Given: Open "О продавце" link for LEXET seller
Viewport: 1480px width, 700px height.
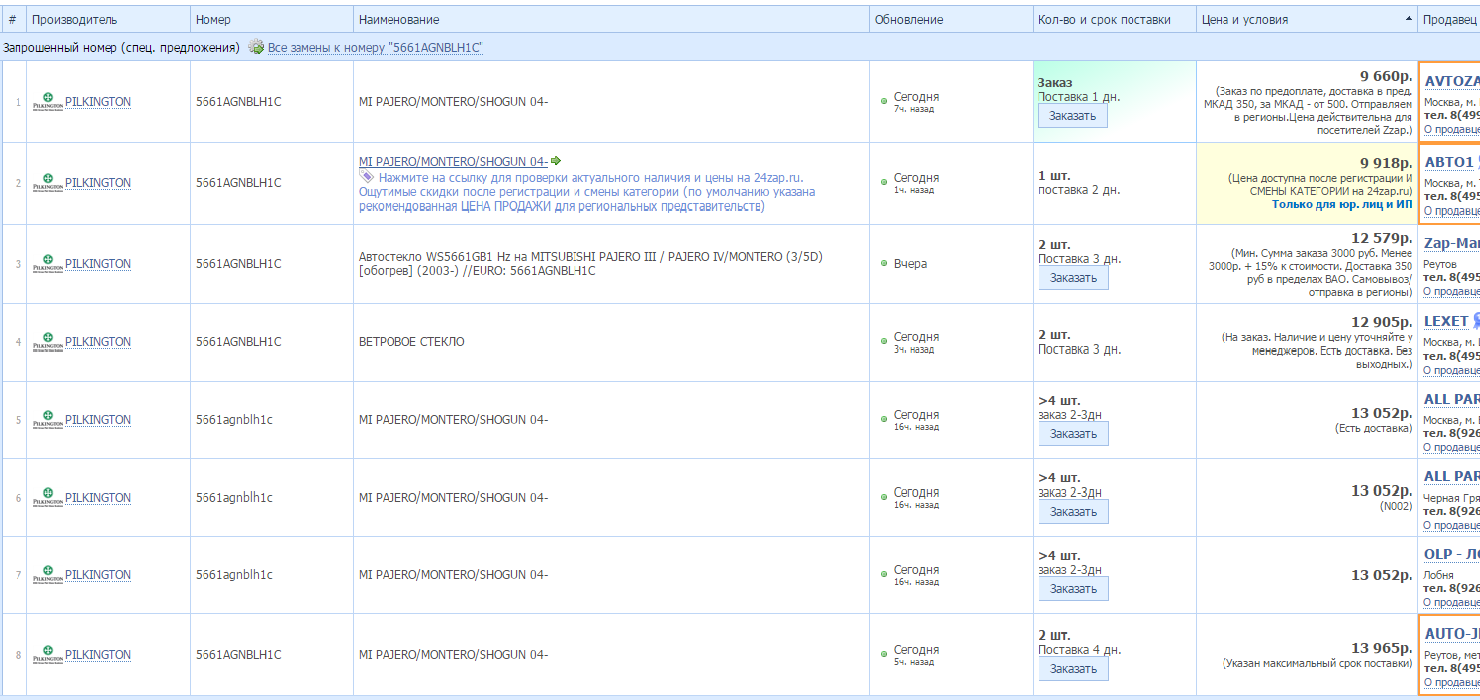Looking at the screenshot, I should coord(1451,370).
